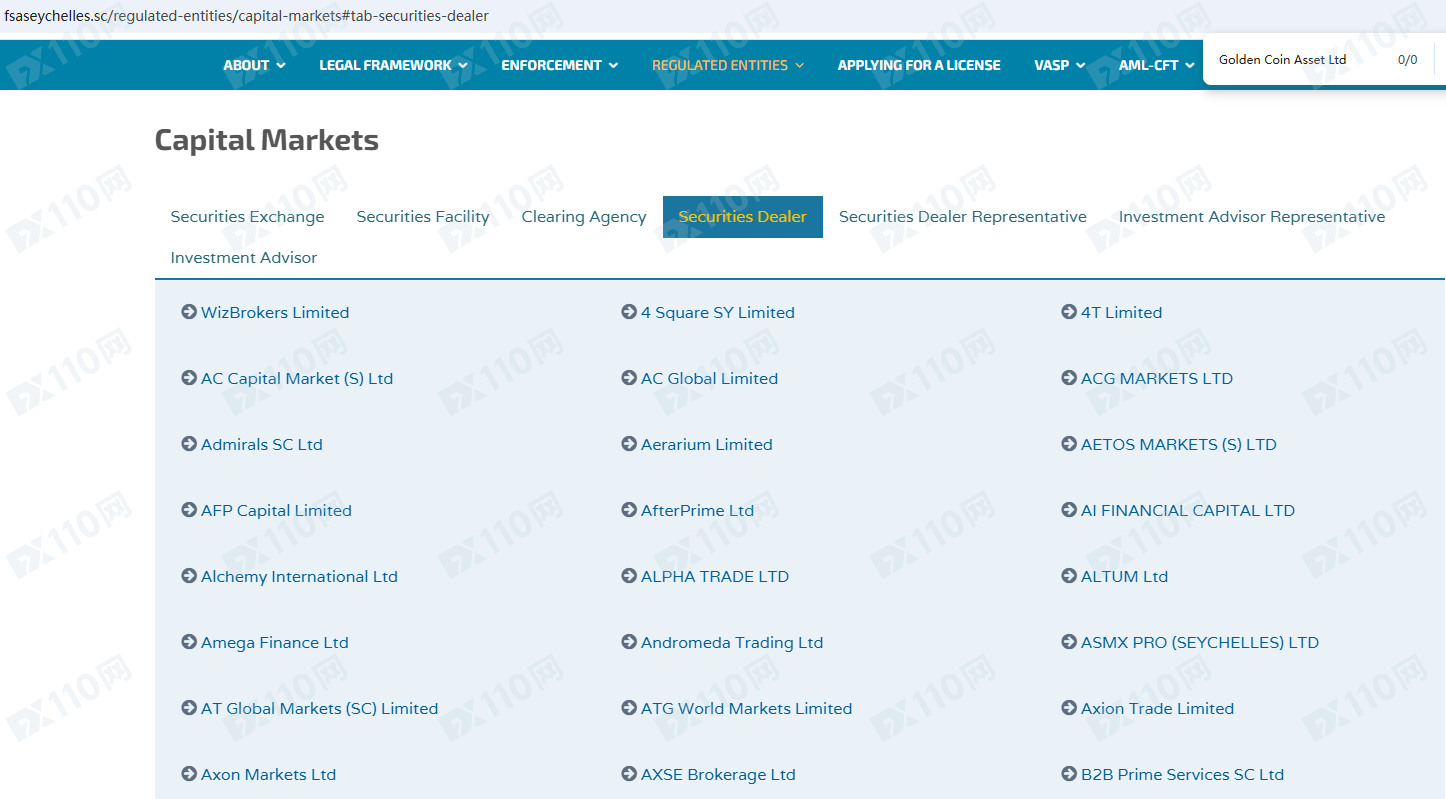Viewport: 1446px width, 799px height.
Task: Switch to Clearing Agency tab
Action: pyautogui.click(x=584, y=217)
